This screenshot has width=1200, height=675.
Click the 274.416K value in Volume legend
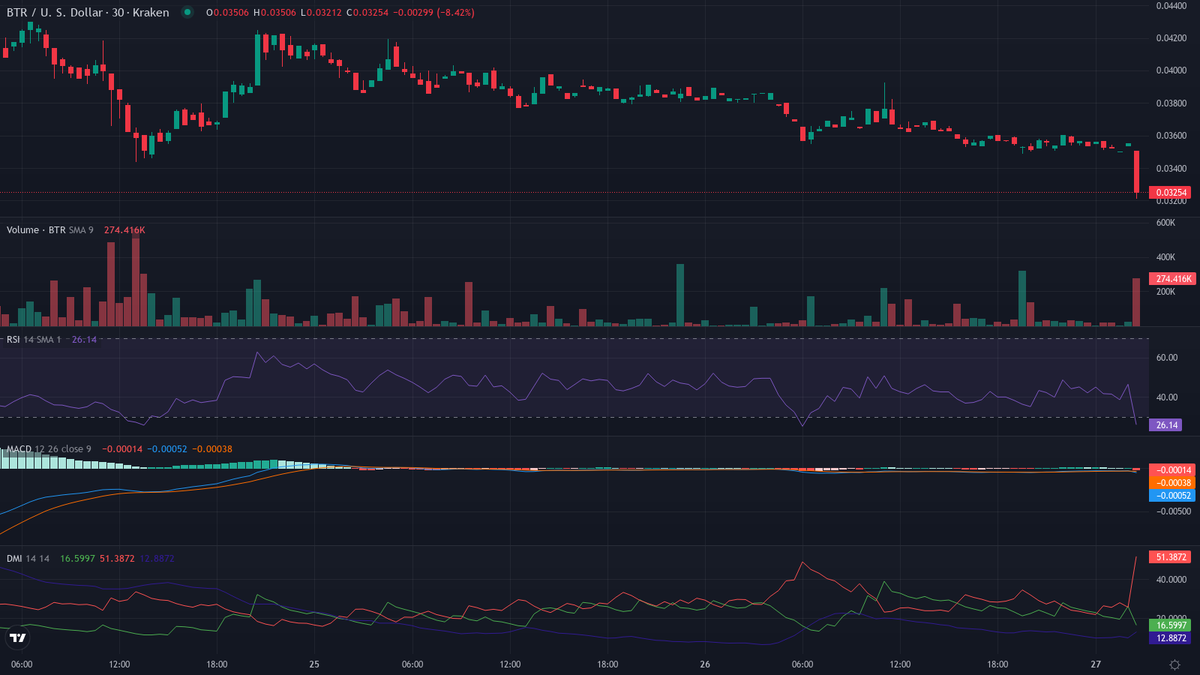click(x=125, y=230)
